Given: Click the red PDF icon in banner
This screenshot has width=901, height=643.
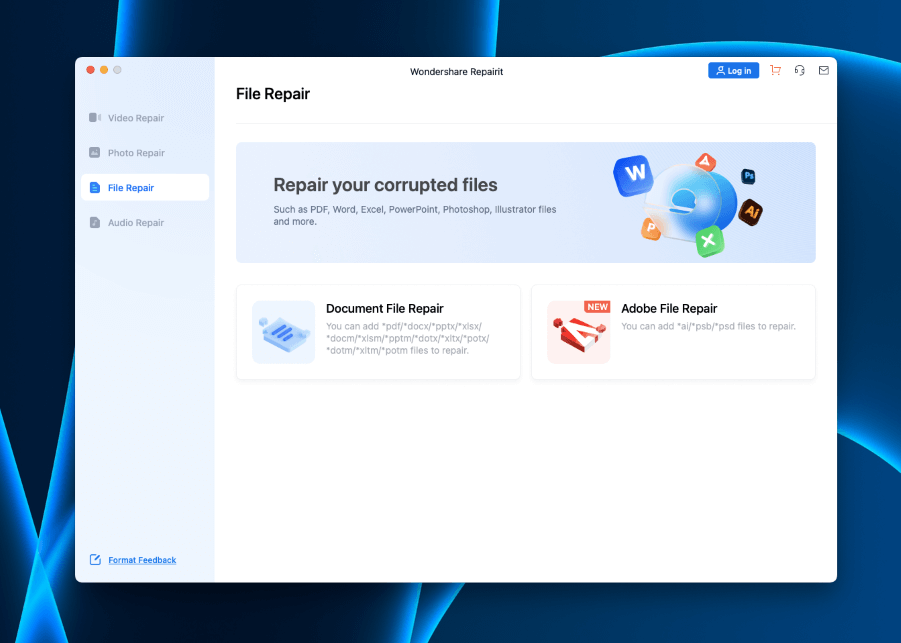Looking at the screenshot, I should 704,162.
